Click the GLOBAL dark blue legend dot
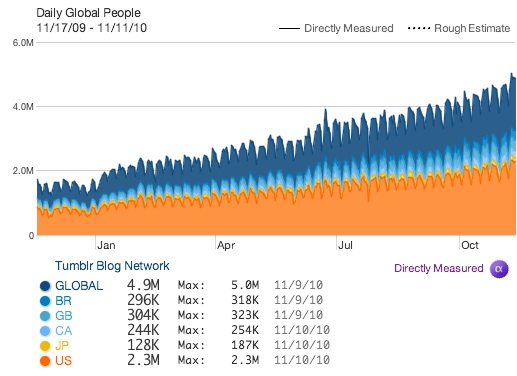Viewport: 517px width, 376px height. [x=45, y=286]
